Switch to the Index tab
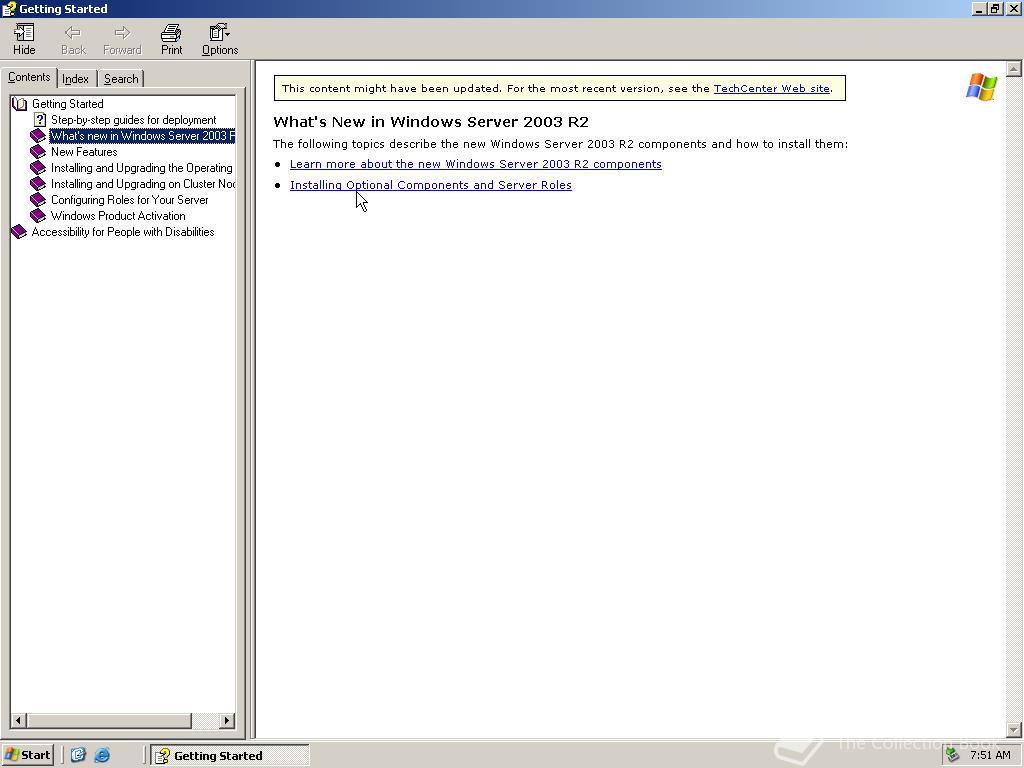Screen dimensions: 1024x768 click(76, 79)
